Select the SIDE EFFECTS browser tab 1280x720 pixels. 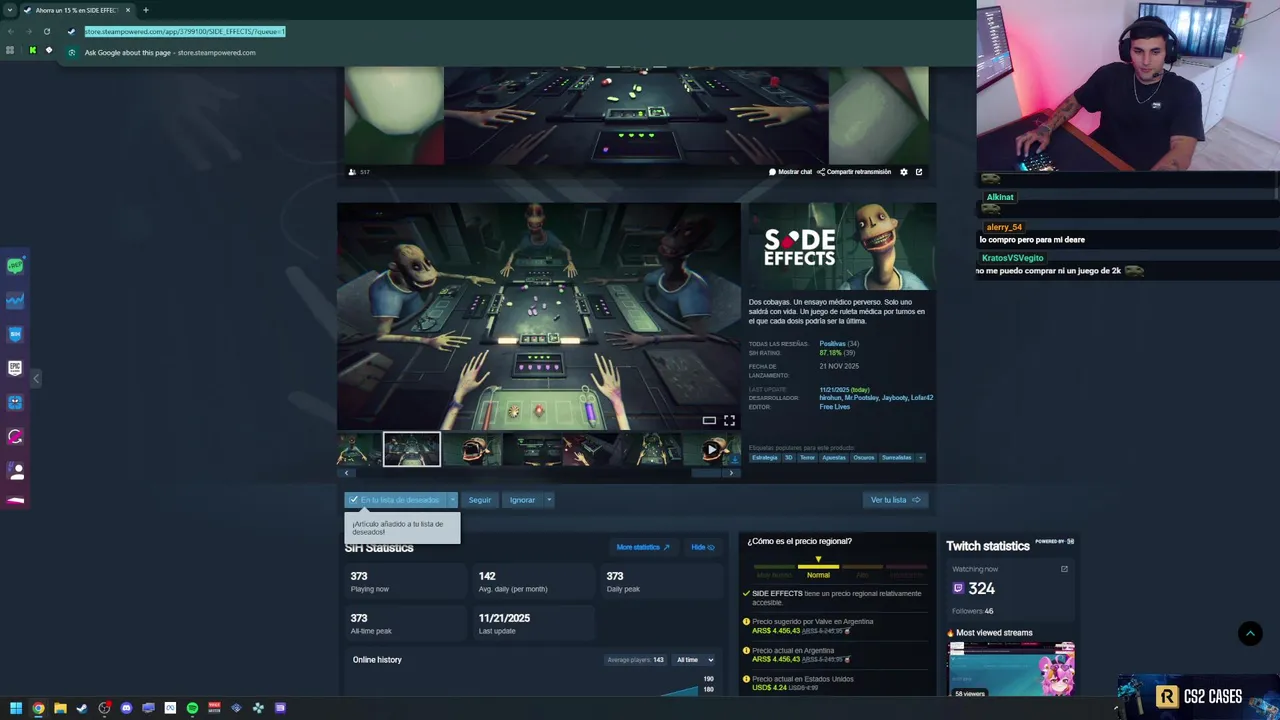77,10
